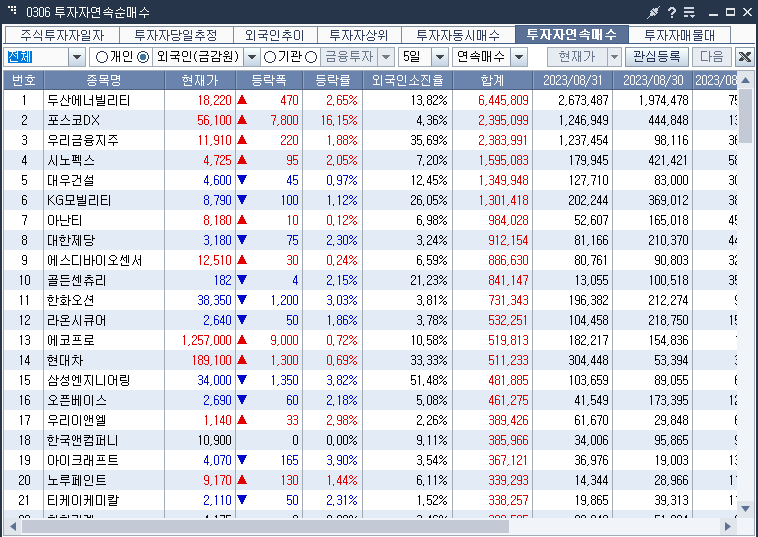Select stock 아이크래프트
The height and width of the screenshot is (537, 758).
pyautogui.click(x=83, y=461)
